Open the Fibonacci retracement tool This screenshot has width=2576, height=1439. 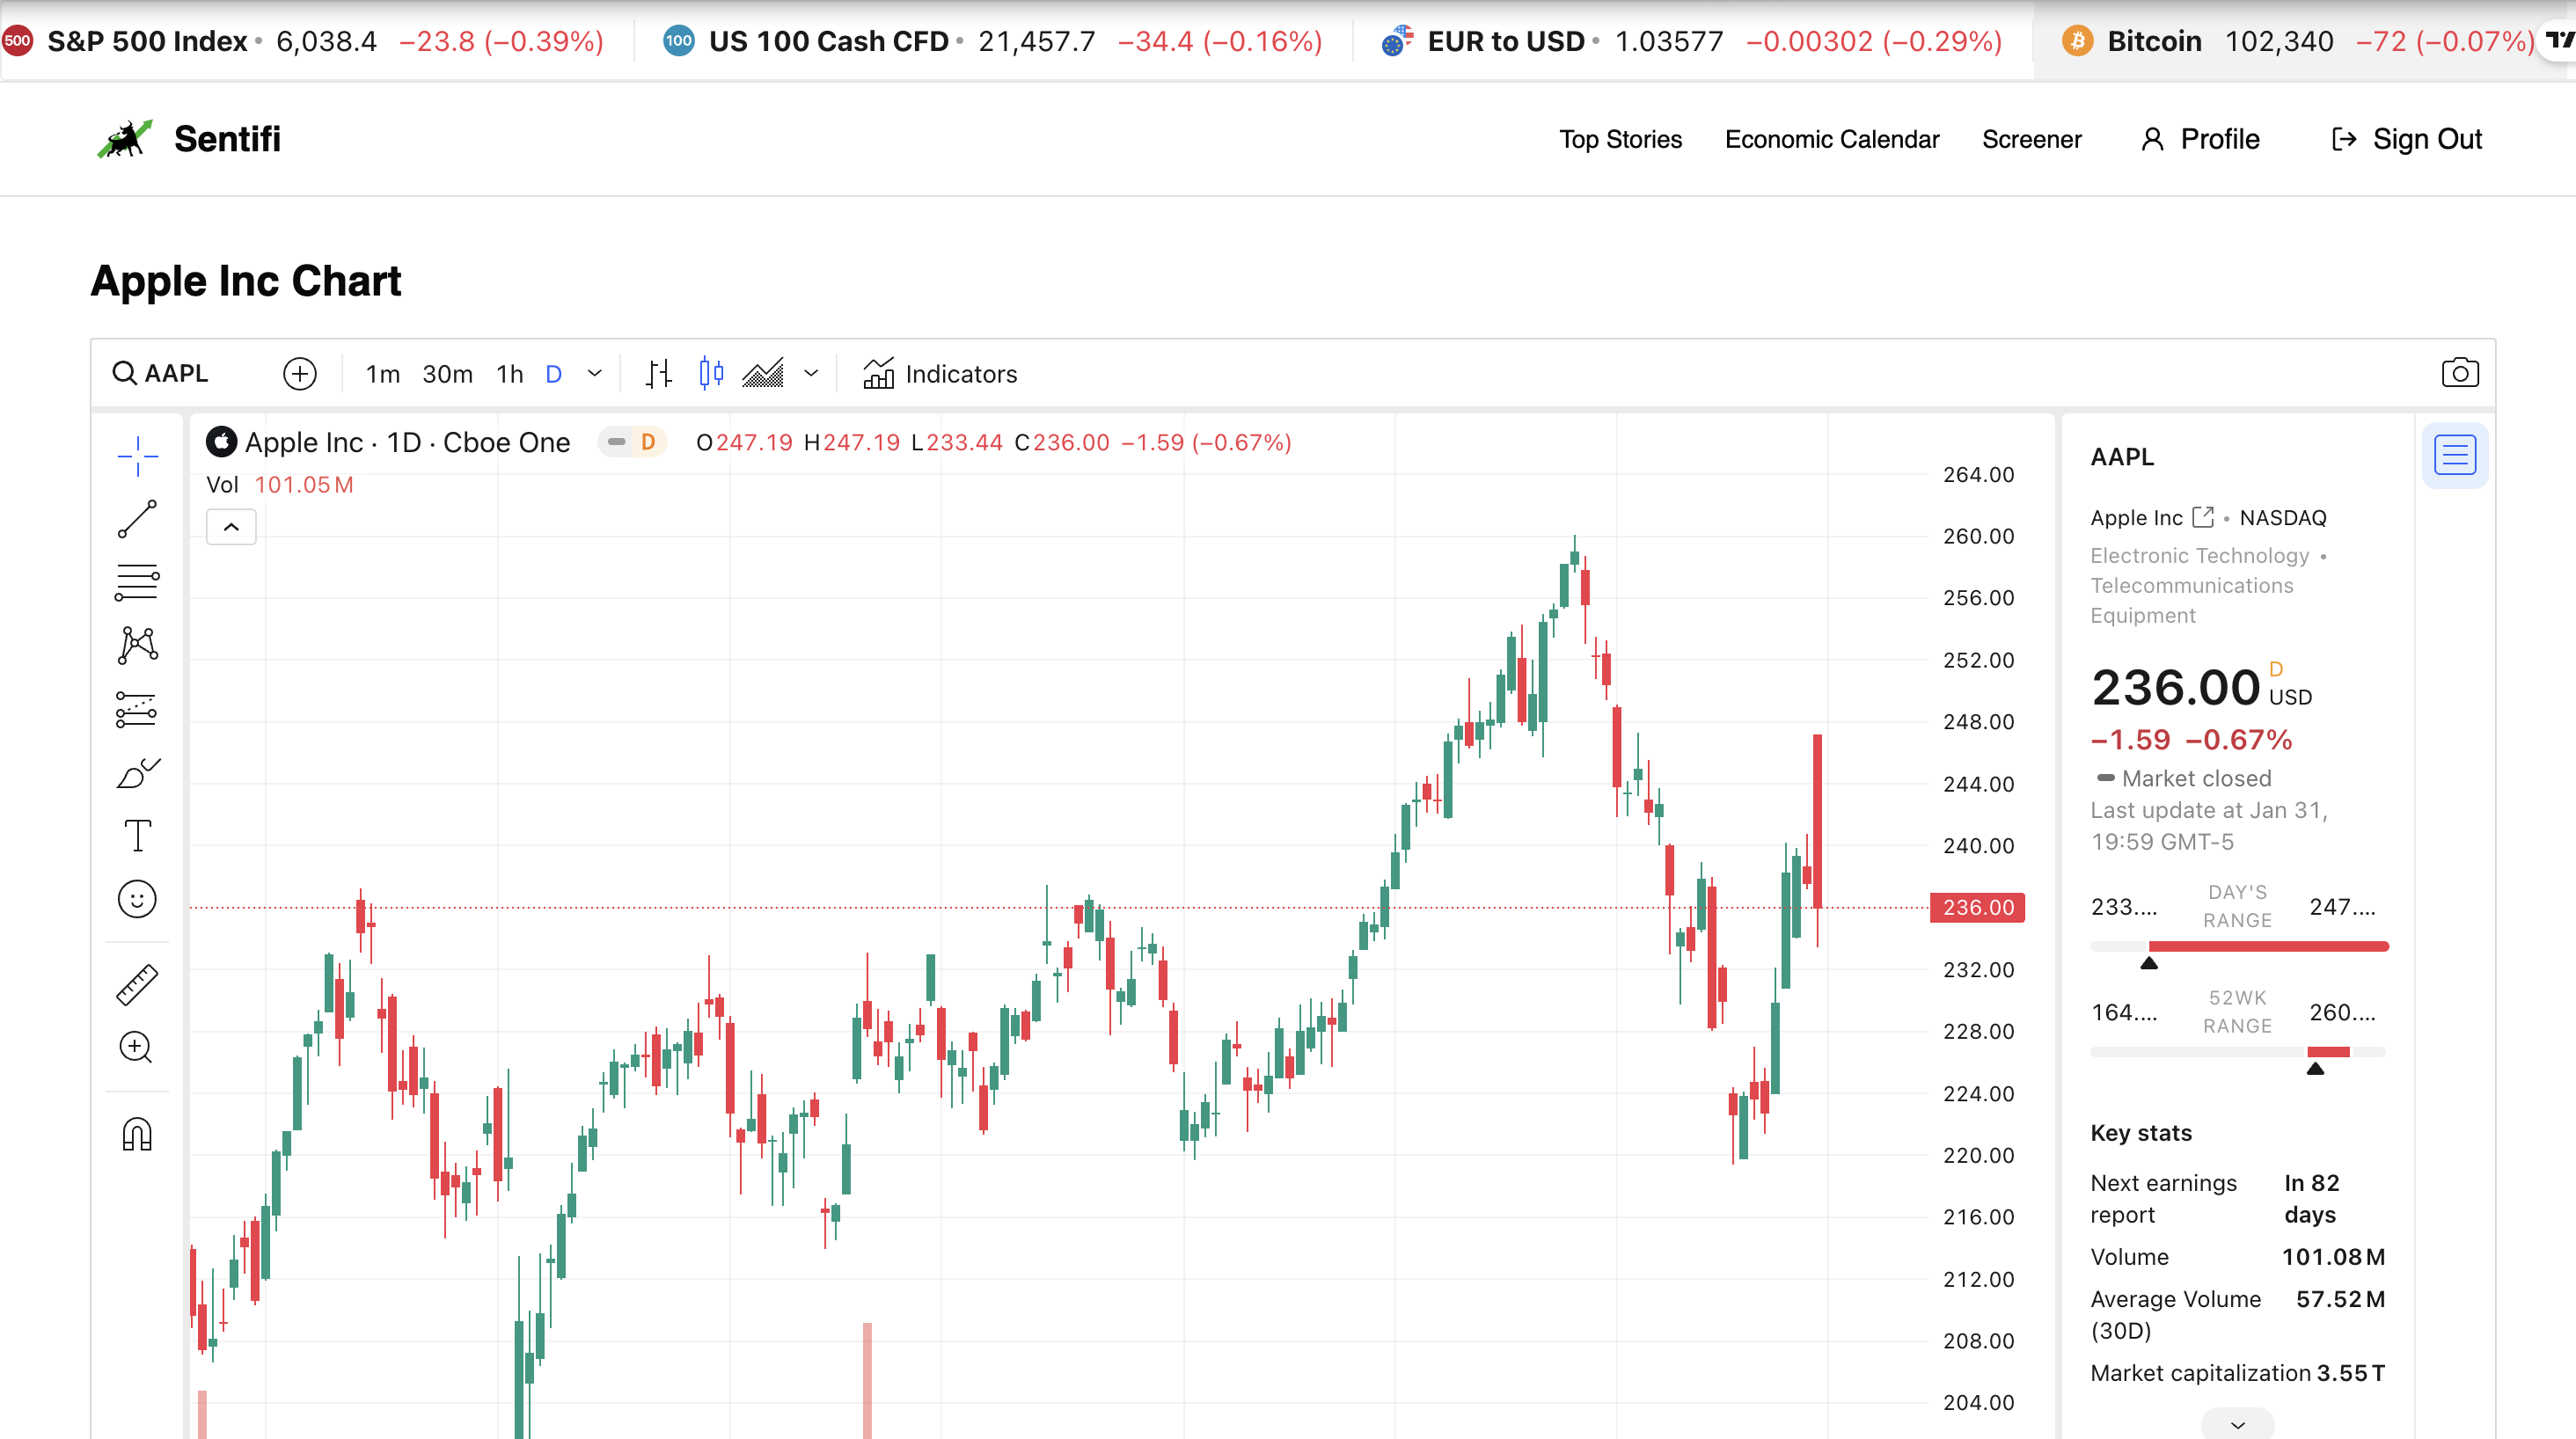[x=137, y=582]
